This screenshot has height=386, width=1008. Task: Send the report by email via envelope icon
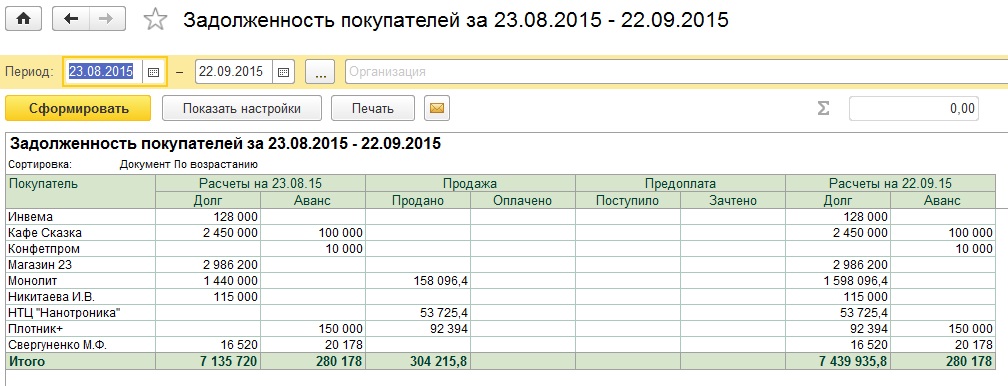coord(436,108)
